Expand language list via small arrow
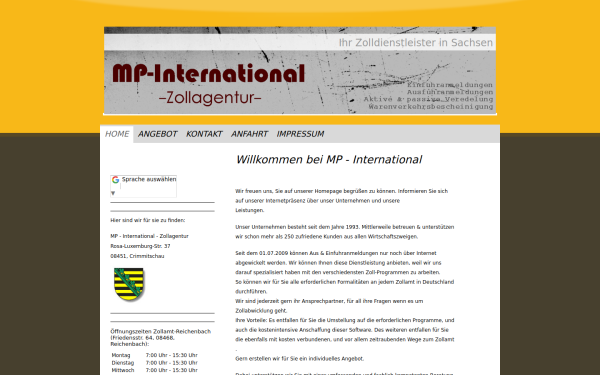The width and height of the screenshot is (600, 375). click(113, 193)
